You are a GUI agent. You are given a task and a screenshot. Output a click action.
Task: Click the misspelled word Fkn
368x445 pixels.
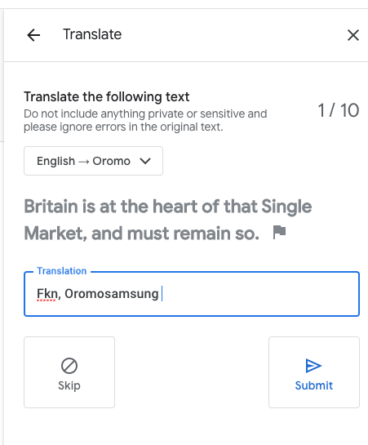click(x=47, y=294)
